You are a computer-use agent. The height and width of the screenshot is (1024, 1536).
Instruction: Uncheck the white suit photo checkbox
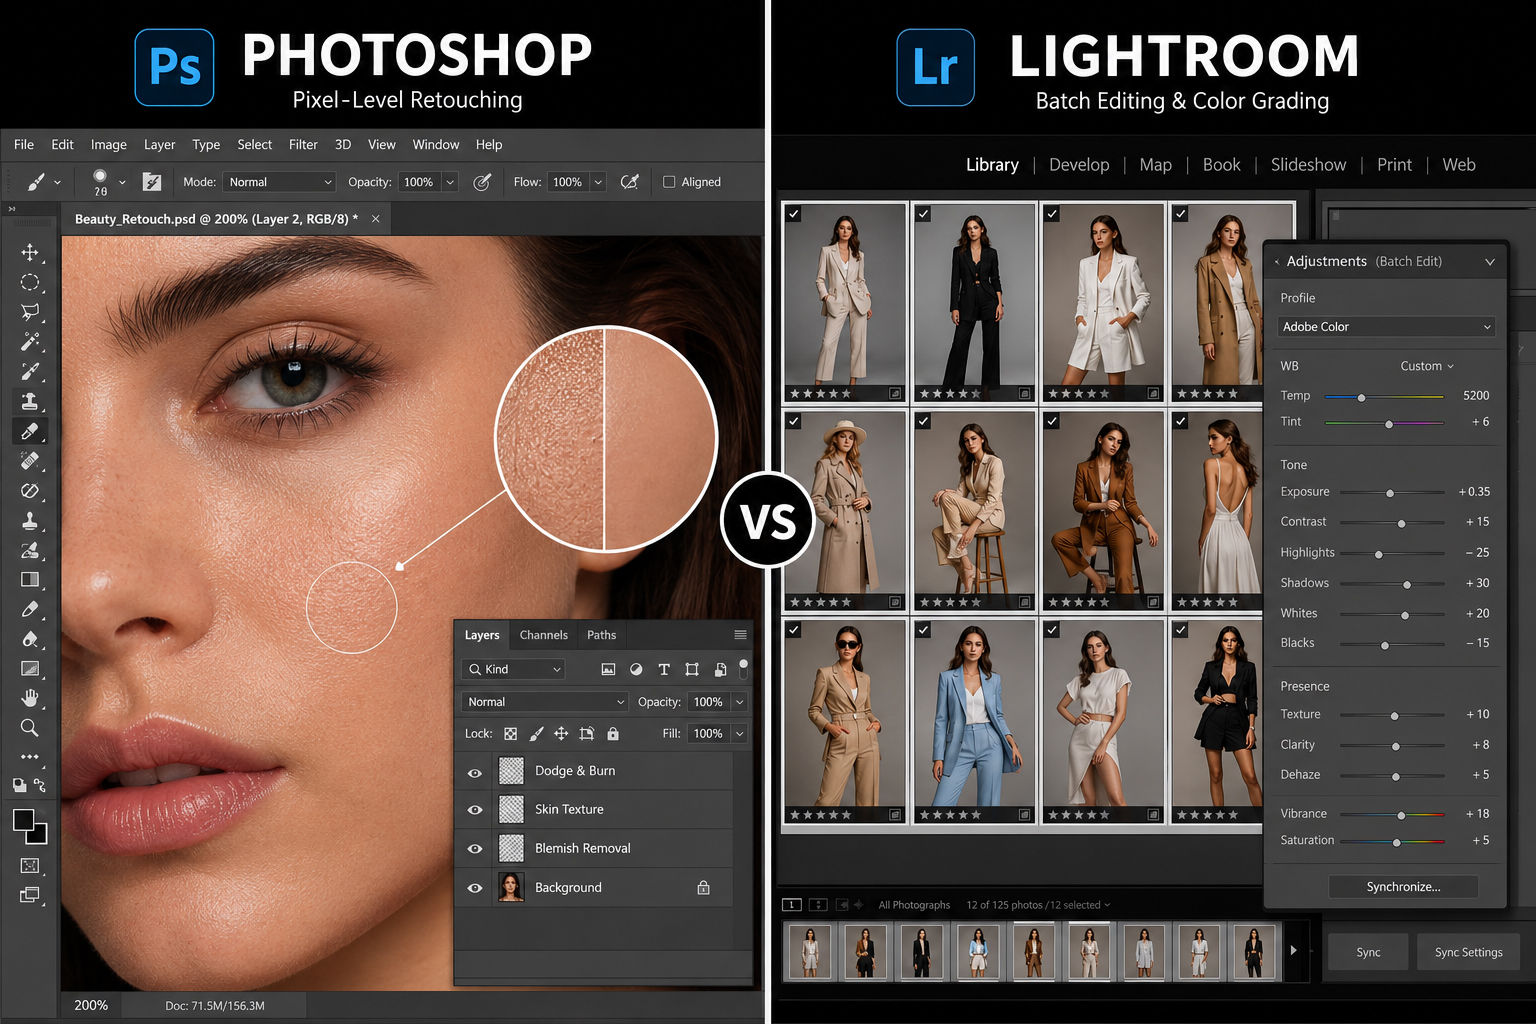click(x=1052, y=213)
